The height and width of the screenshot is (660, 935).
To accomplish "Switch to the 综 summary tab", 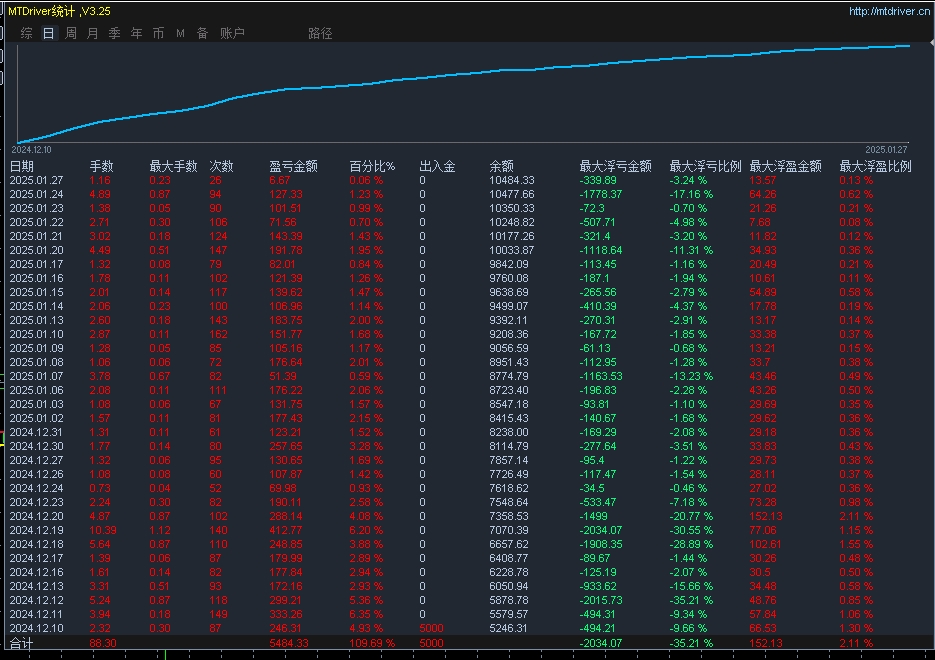I will tap(26, 33).
